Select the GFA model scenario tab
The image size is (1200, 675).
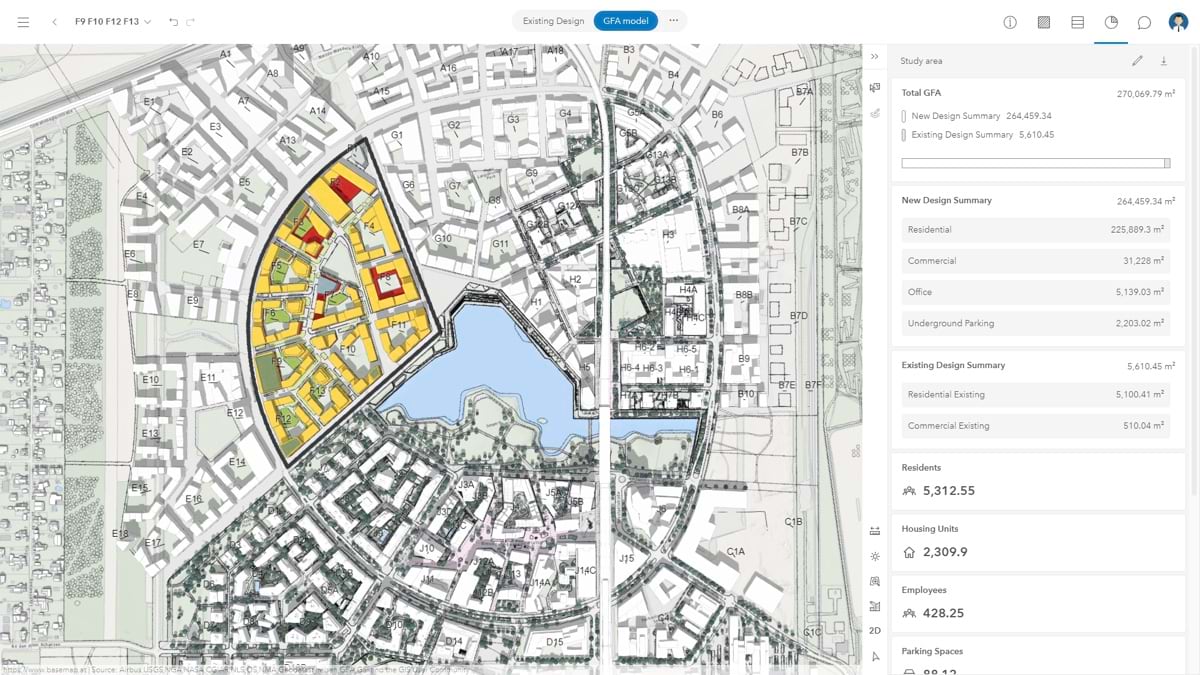tap(625, 21)
